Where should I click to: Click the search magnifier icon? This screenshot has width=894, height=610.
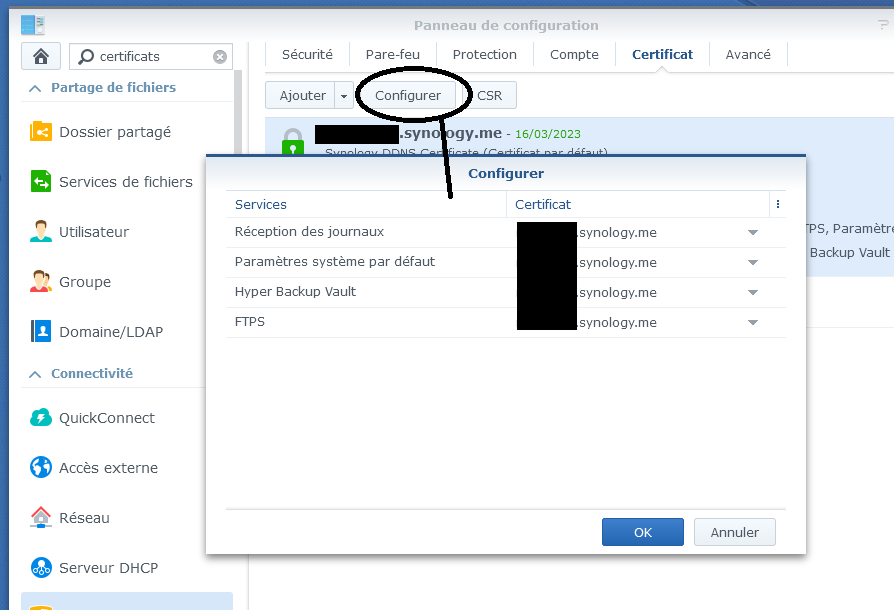[x=86, y=56]
